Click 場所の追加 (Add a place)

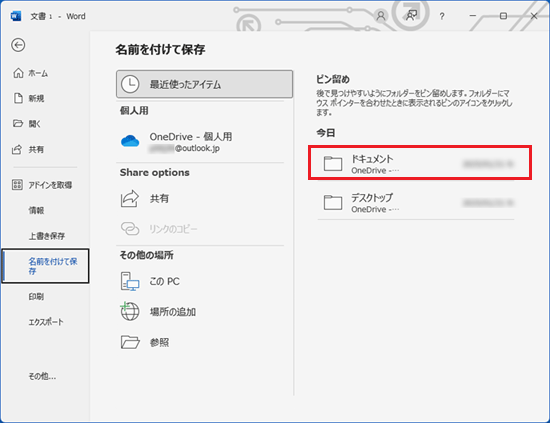point(200,311)
